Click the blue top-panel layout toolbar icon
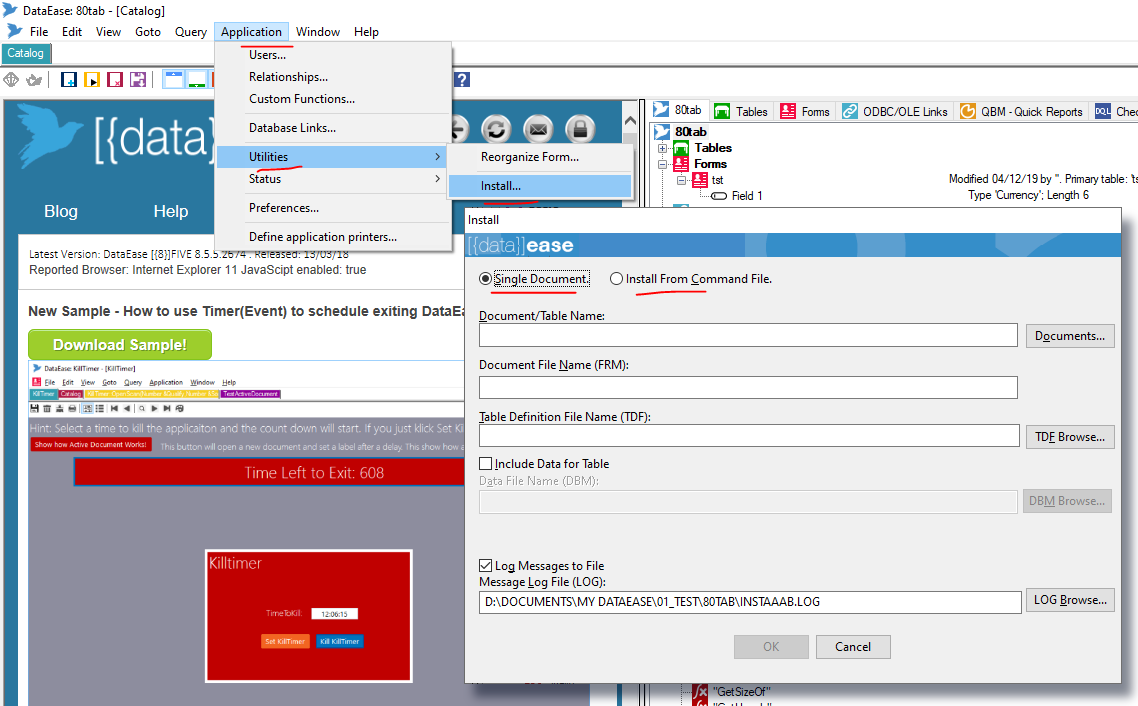This screenshot has height=706, width=1138. click(173, 80)
